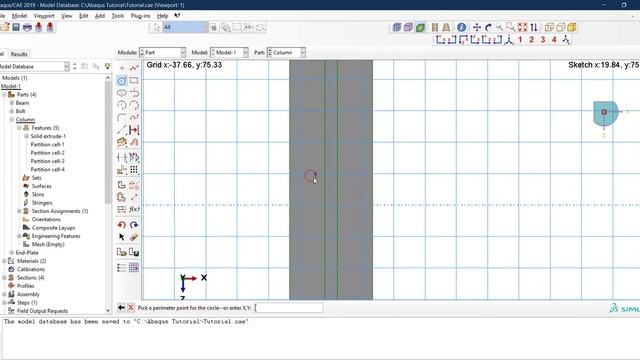The height and width of the screenshot is (360, 640).
Task: Click the X,Y coordinate input field
Action: click(288, 308)
